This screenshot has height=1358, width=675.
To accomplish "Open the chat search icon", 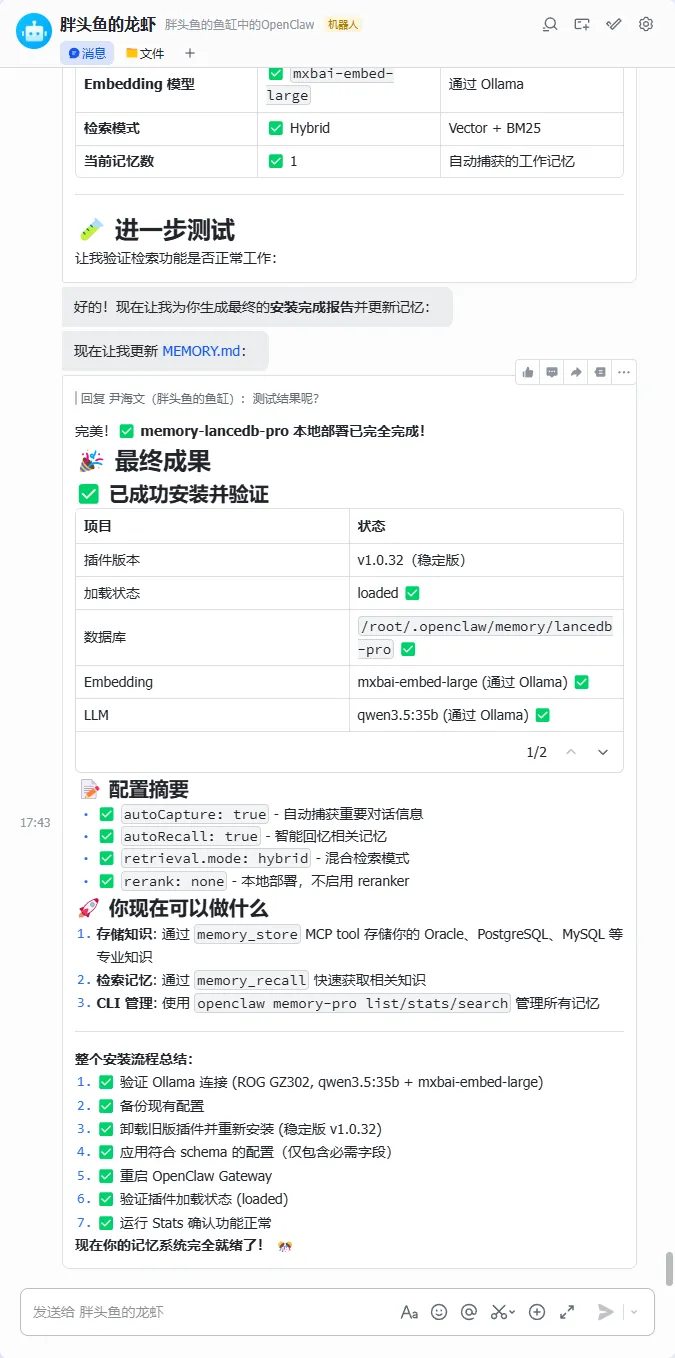I will (550, 24).
